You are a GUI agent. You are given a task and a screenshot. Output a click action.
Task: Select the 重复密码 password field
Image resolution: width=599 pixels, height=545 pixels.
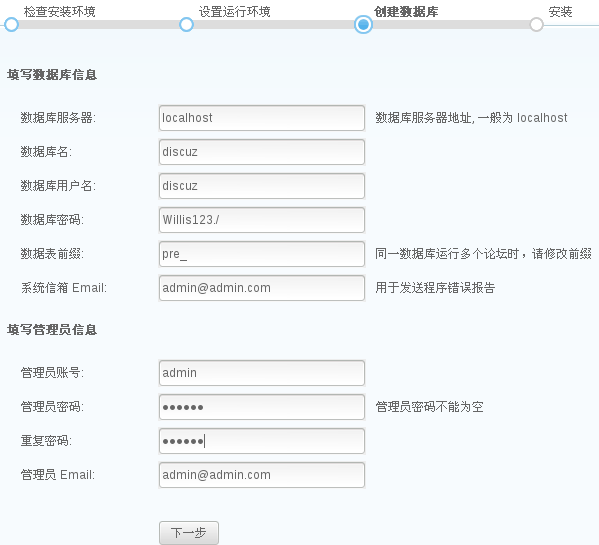[262, 441]
